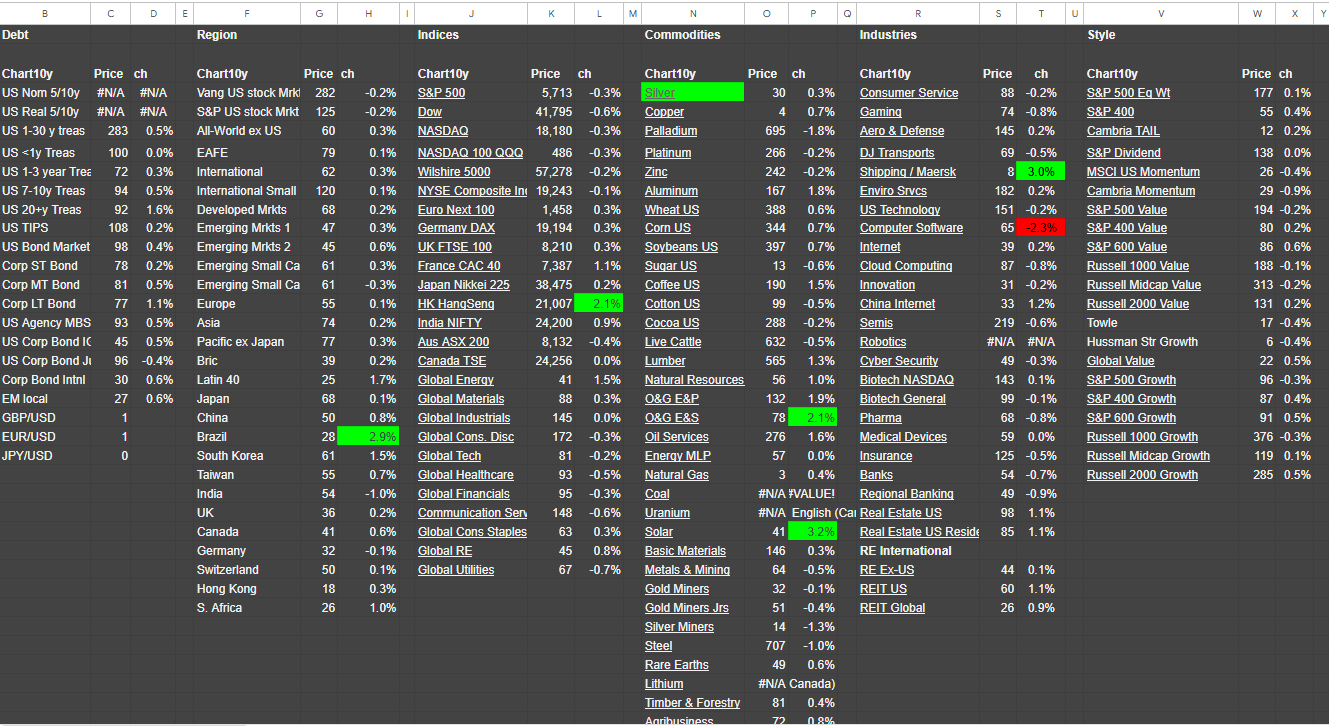Open the Cloud Computing link
The image size is (1329, 726).
906,266
